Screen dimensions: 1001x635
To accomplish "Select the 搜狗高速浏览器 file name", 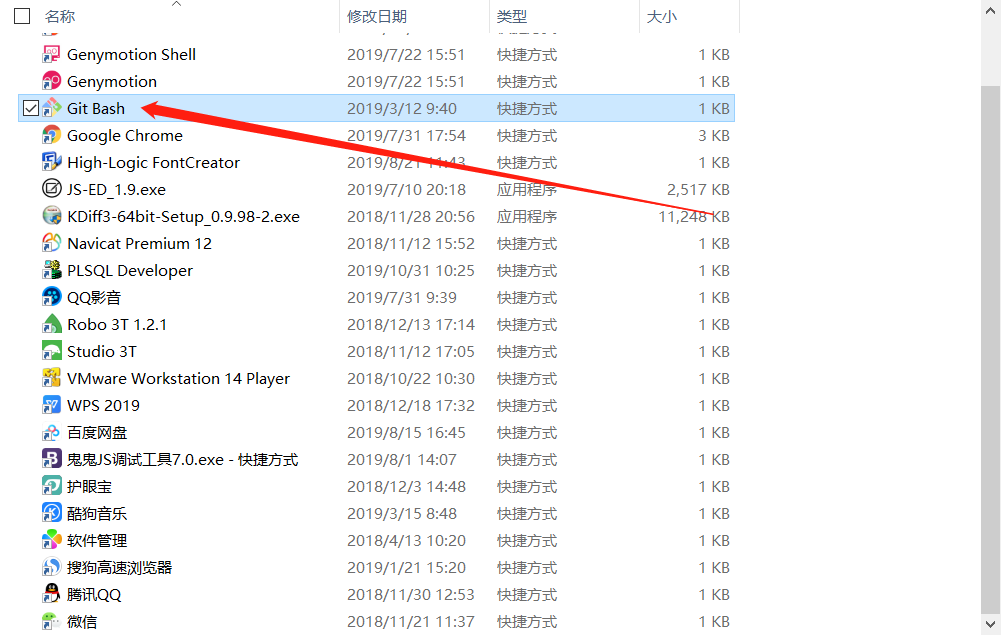I will (119, 567).
